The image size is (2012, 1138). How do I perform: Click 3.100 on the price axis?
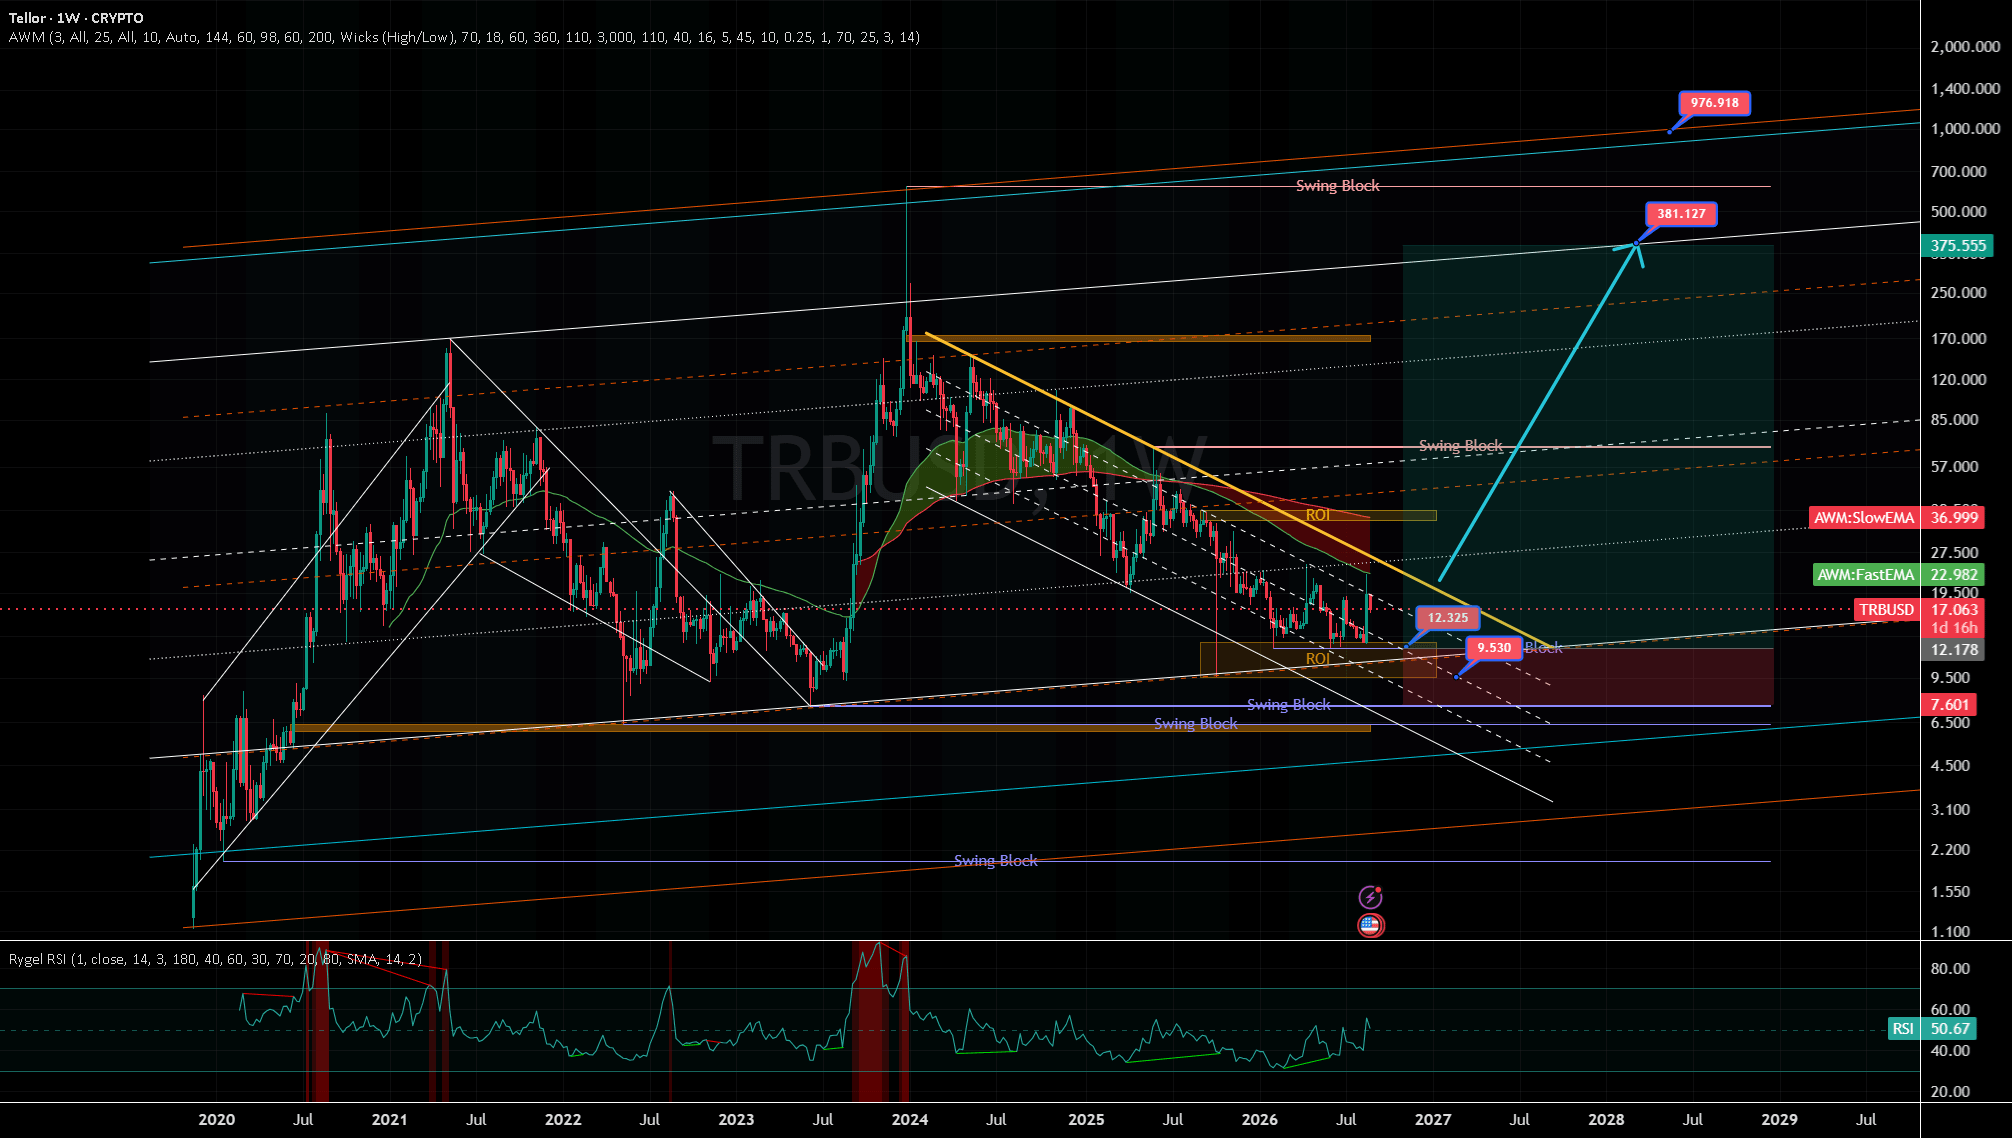tap(1951, 810)
